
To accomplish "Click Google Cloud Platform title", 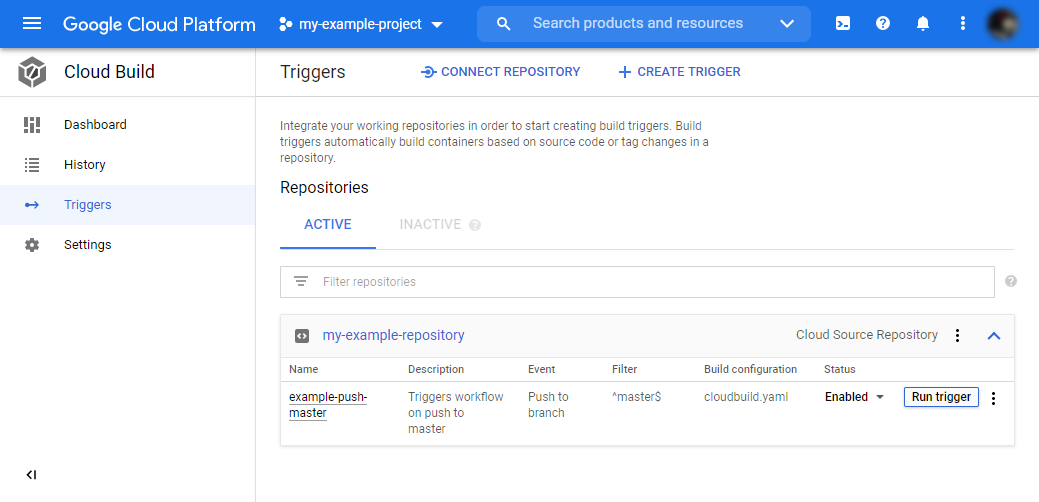I will point(159,25).
